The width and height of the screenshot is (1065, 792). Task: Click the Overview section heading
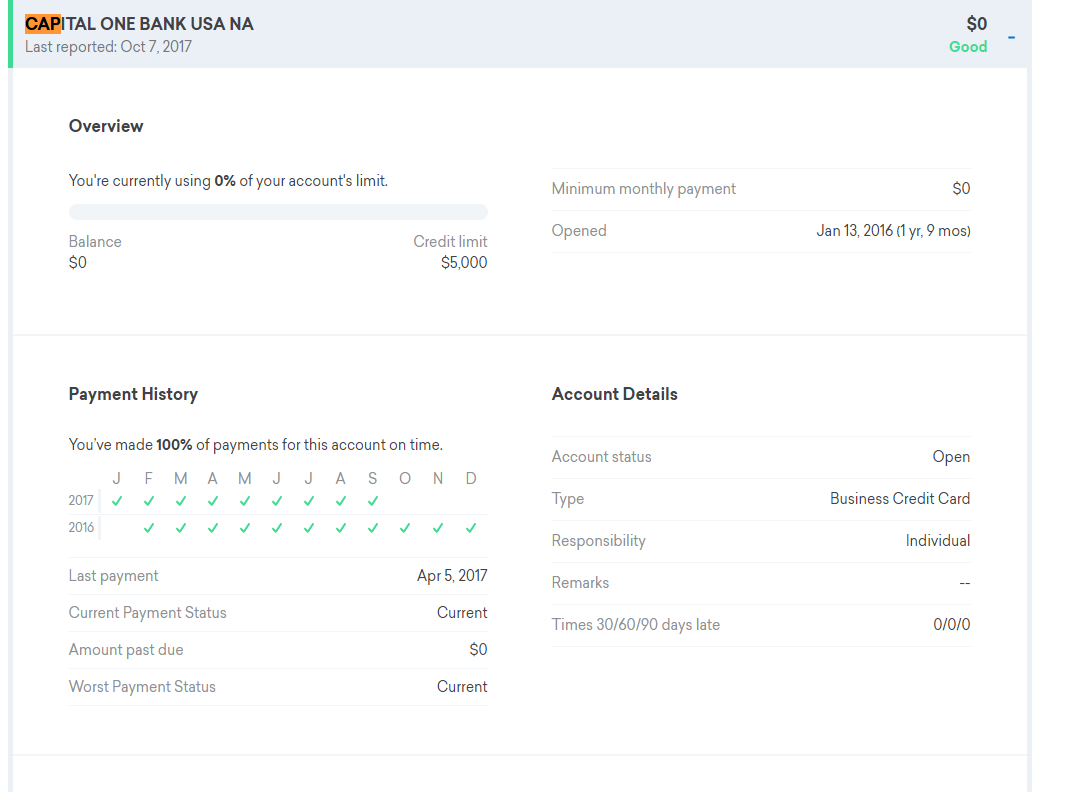[x=106, y=126]
